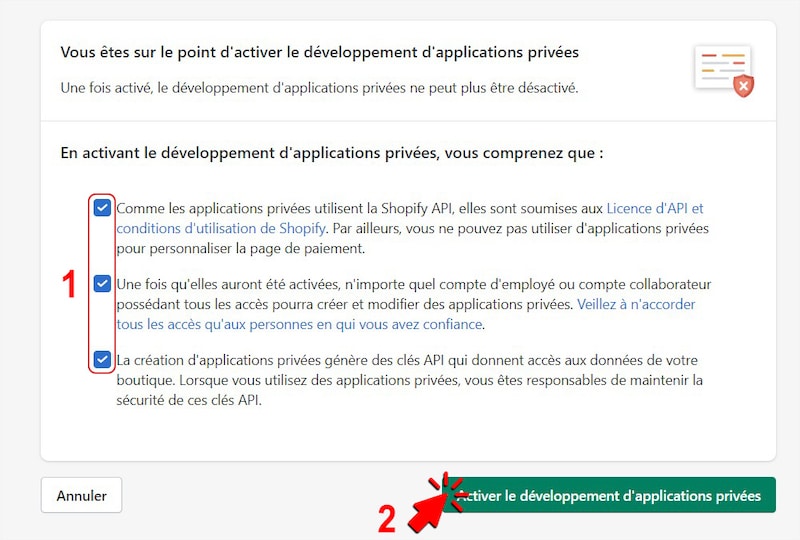
Task: Open the Licence d'API et conditions d'utilisation link
Action: 655,209
